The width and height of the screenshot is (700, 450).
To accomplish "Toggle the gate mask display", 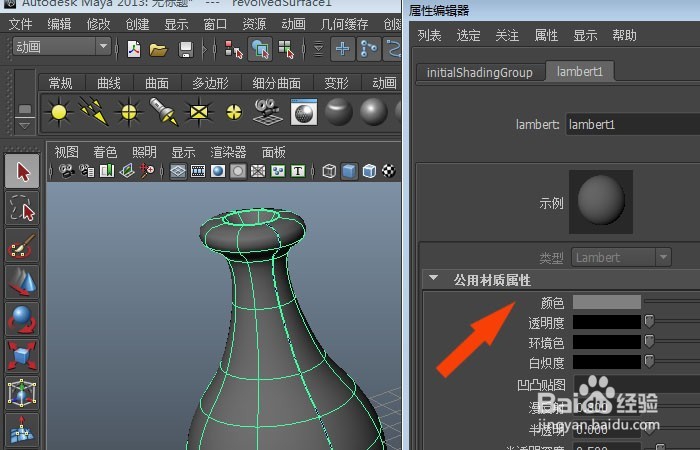I will (x=238, y=171).
